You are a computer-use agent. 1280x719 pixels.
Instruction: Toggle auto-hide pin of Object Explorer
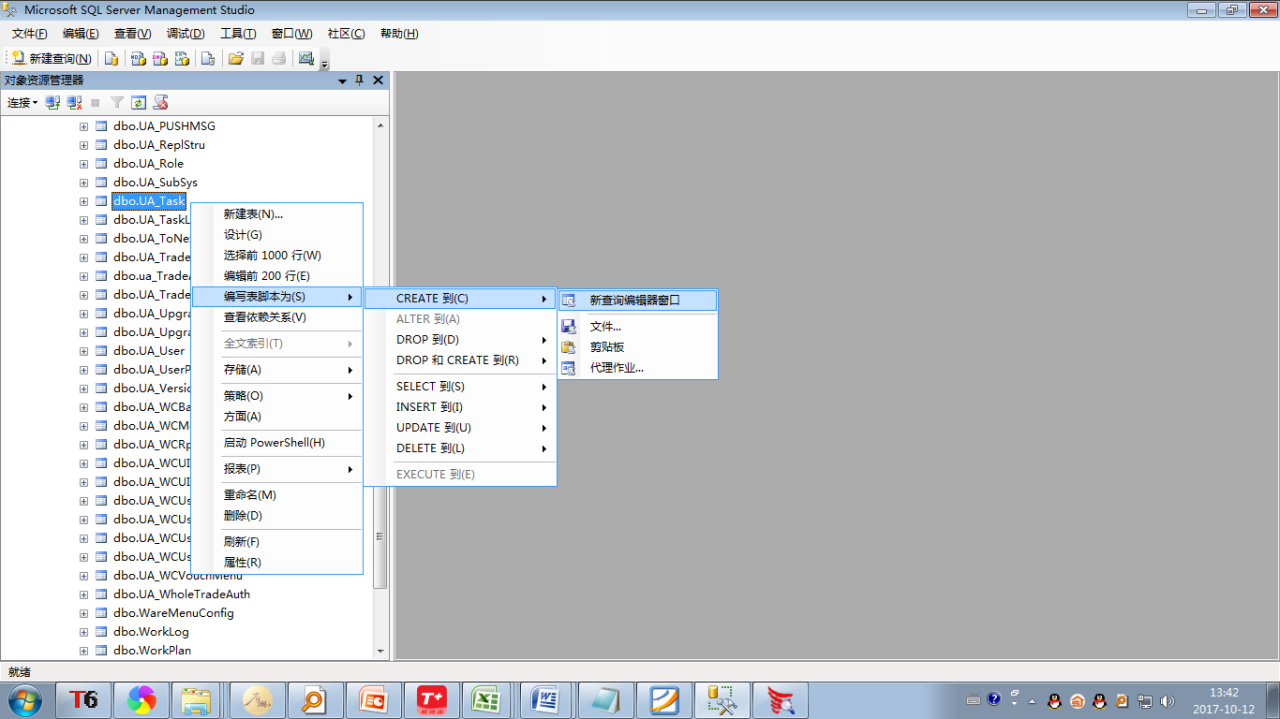tap(360, 80)
